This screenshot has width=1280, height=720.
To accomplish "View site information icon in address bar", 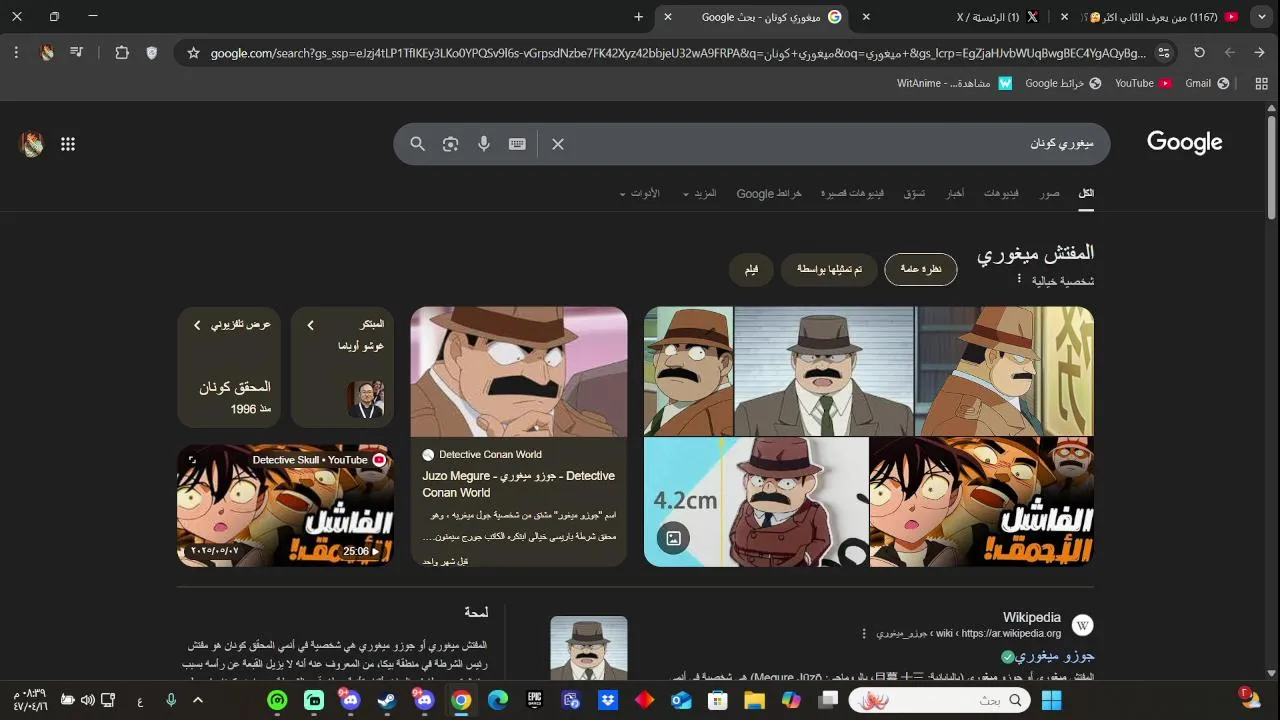I will [1164, 53].
